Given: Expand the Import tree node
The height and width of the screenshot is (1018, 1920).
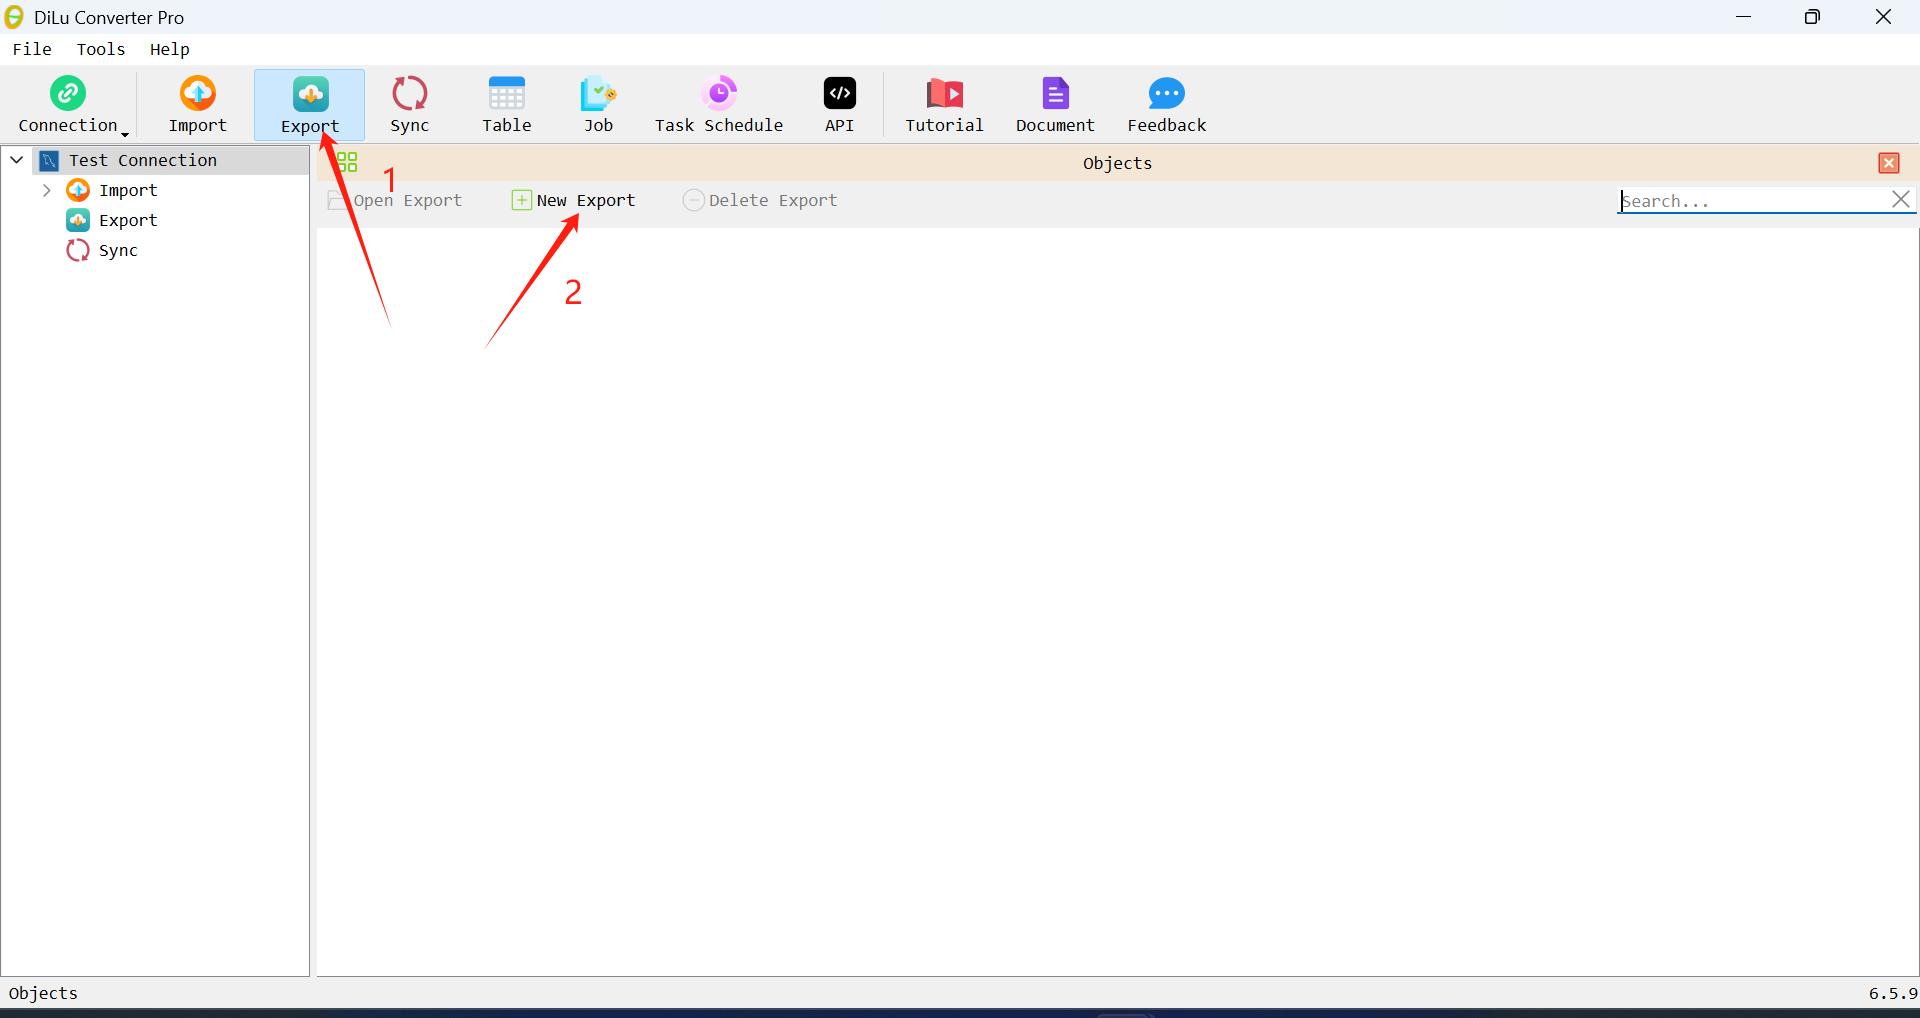Looking at the screenshot, I should tap(46, 190).
